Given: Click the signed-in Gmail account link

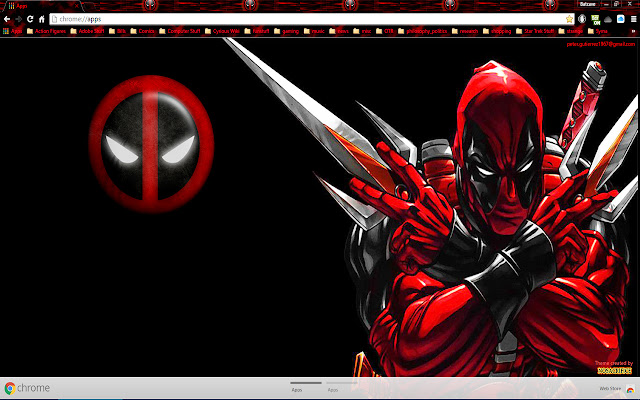Looking at the screenshot, I should pos(601,44).
